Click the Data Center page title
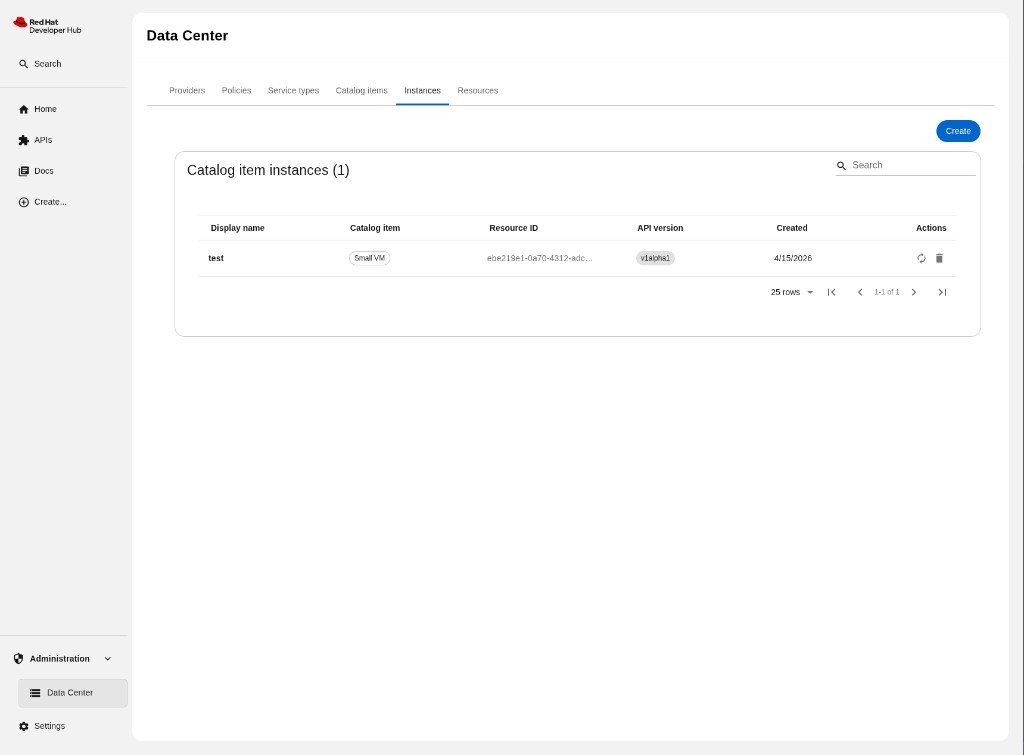The height and width of the screenshot is (755, 1024). (x=187, y=36)
